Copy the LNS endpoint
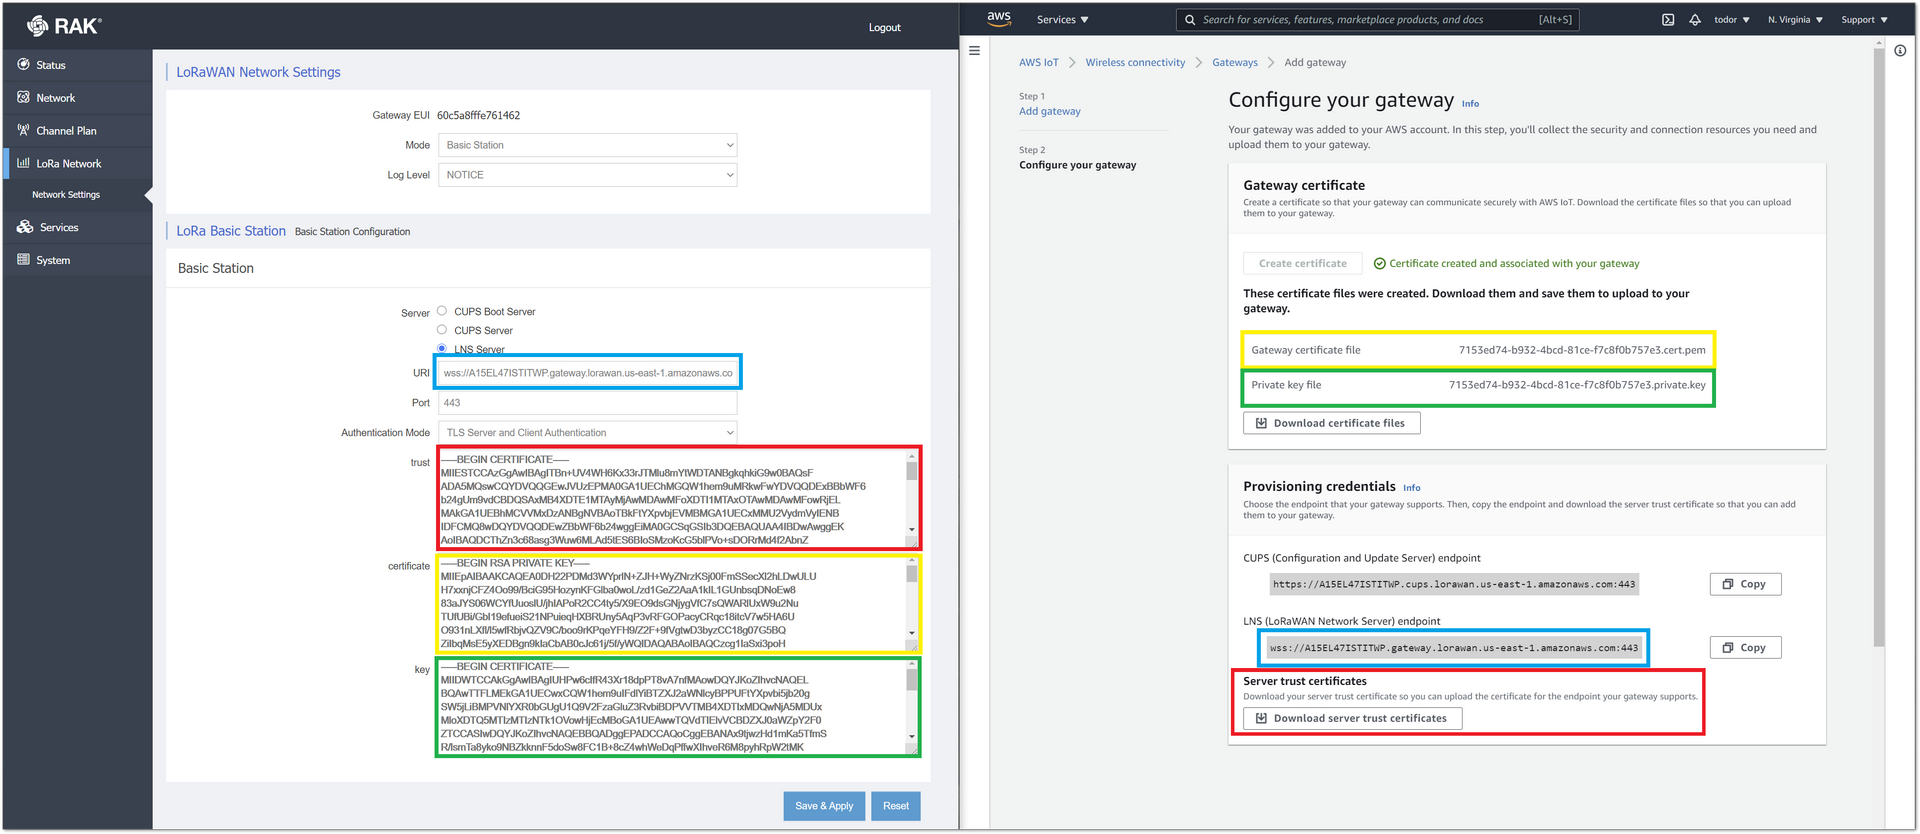 [x=1745, y=648]
